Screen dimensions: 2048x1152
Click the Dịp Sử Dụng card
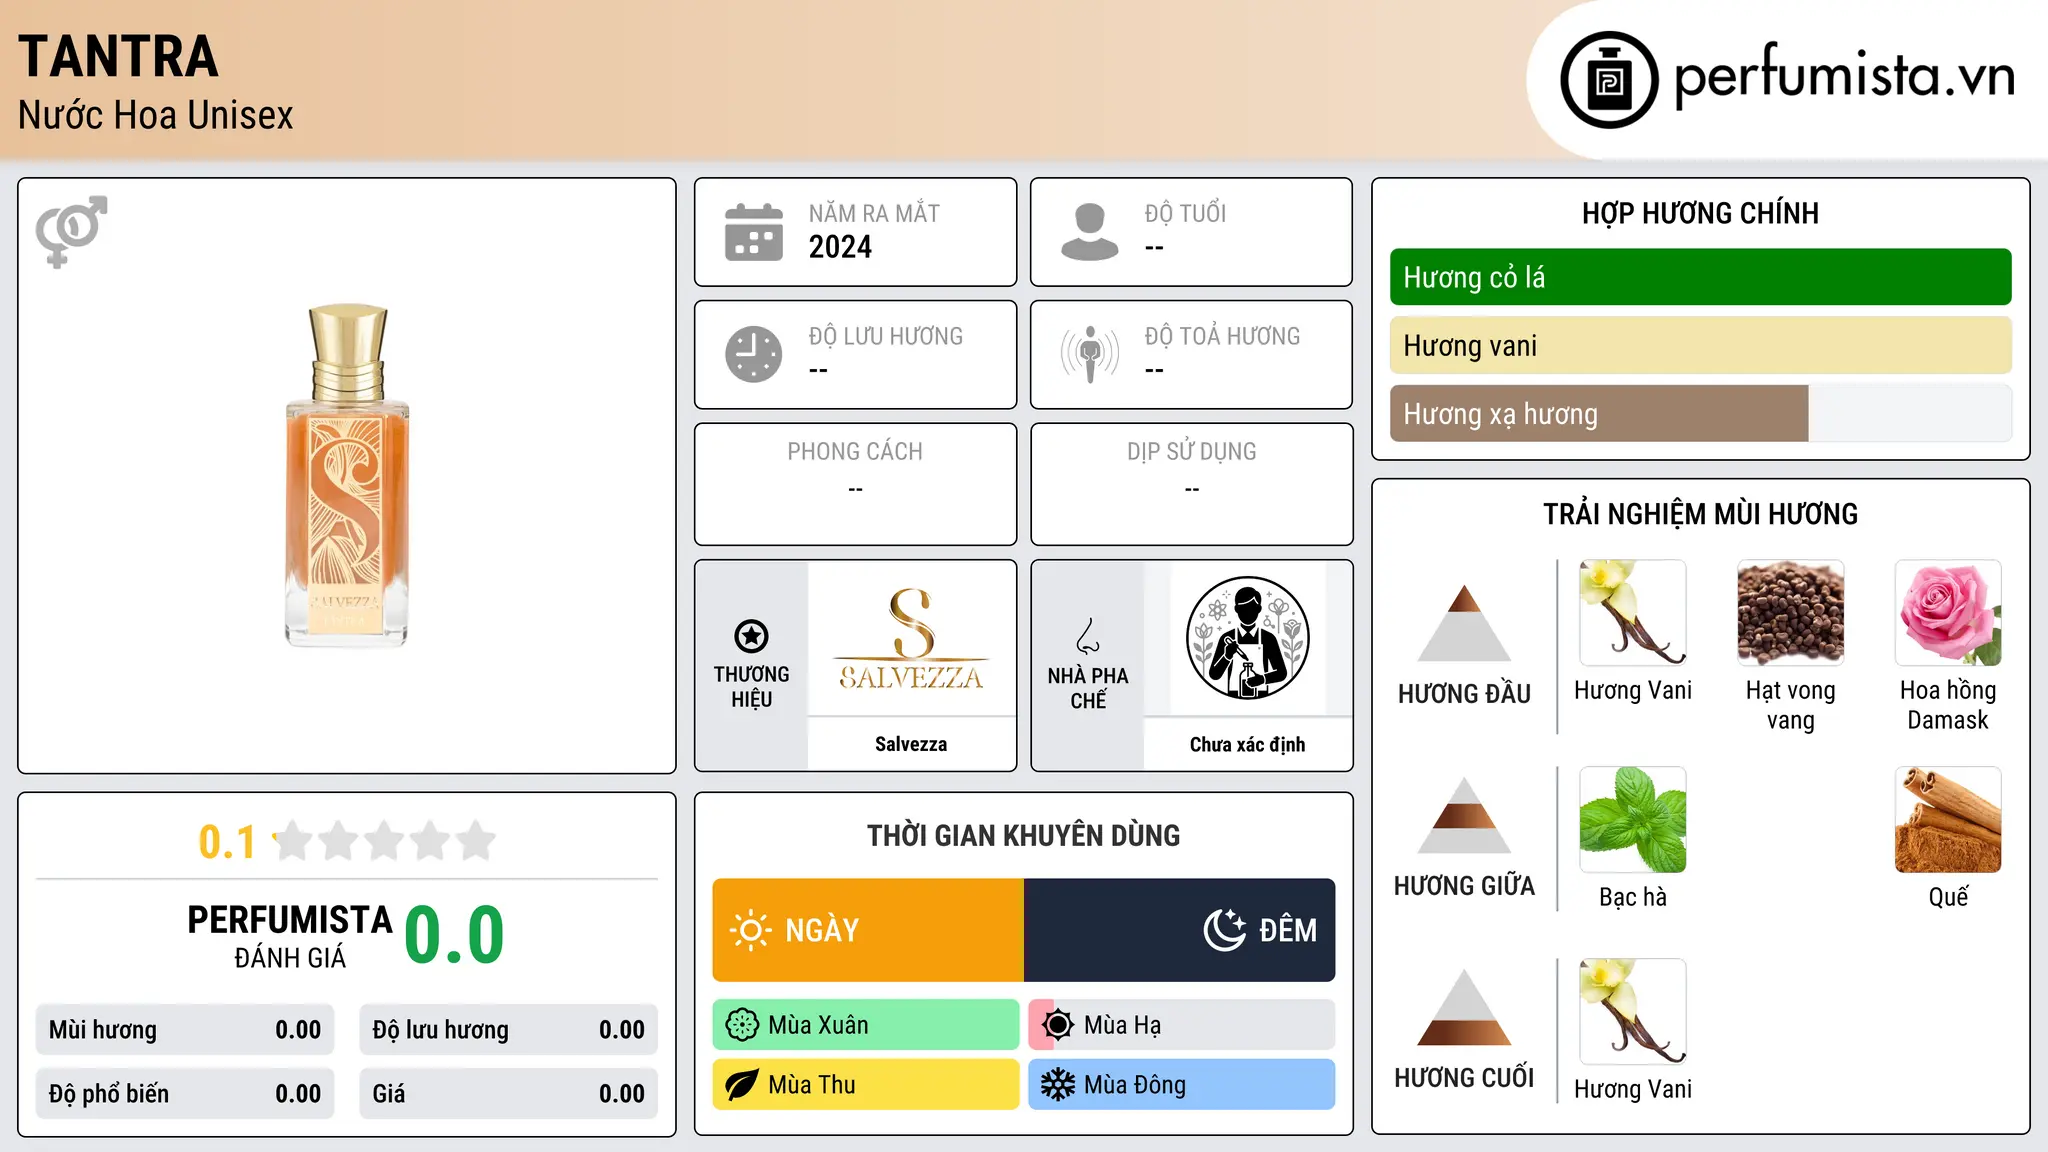(1192, 484)
